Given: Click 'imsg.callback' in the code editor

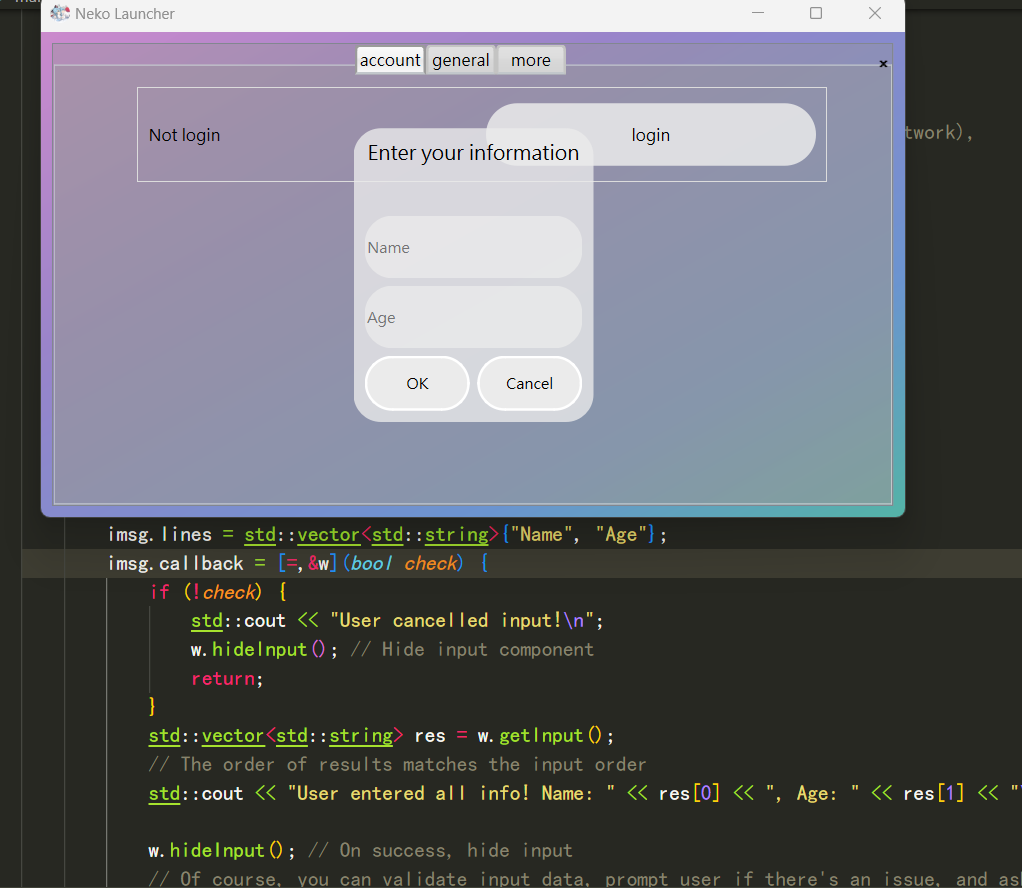Looking at the screenshot, I should point(175,563).
